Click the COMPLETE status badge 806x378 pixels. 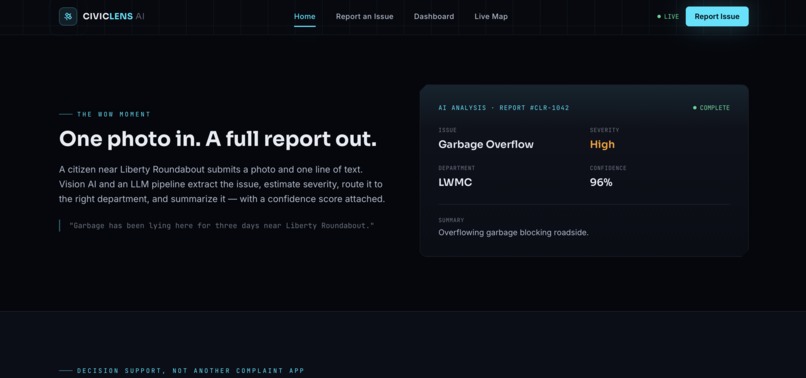coord(711,108)
